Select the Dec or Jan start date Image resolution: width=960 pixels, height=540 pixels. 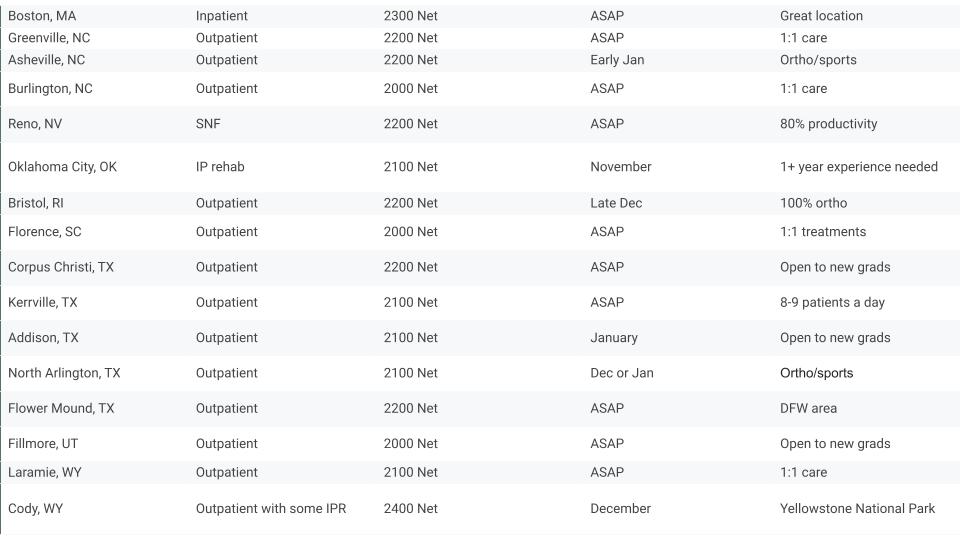[x=621, y=373]
